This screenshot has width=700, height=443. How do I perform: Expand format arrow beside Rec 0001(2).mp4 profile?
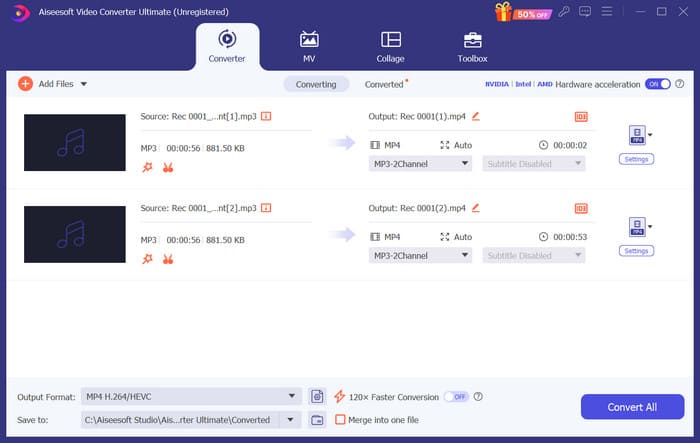coord(650,227)
